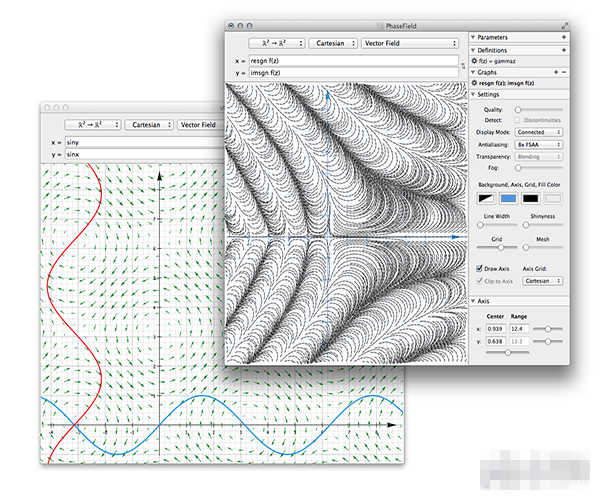Click the gear icon beside resgn f(z) graph

[475, 84]
